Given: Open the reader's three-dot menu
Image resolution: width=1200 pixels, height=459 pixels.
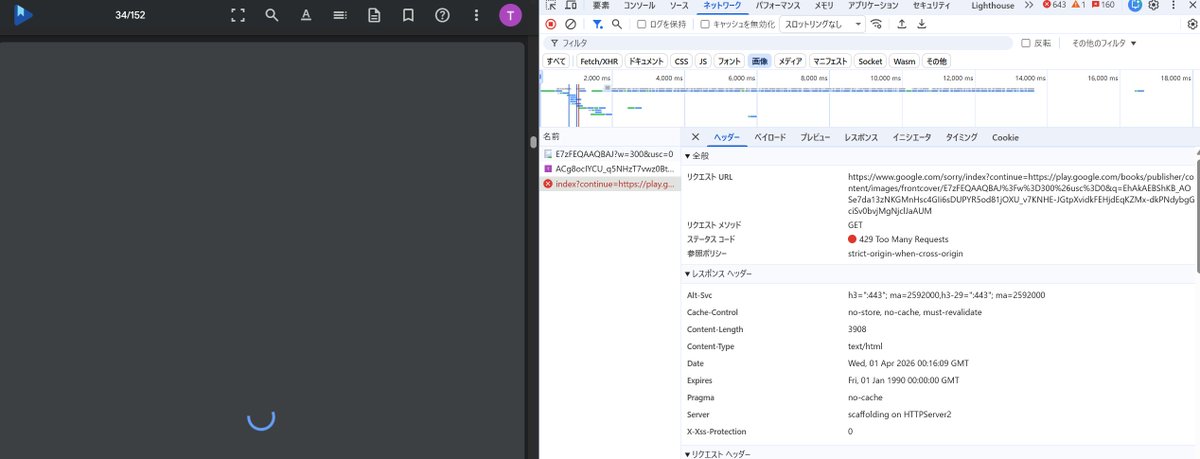Looking at the screenshot, I should (x=476, y=15).
